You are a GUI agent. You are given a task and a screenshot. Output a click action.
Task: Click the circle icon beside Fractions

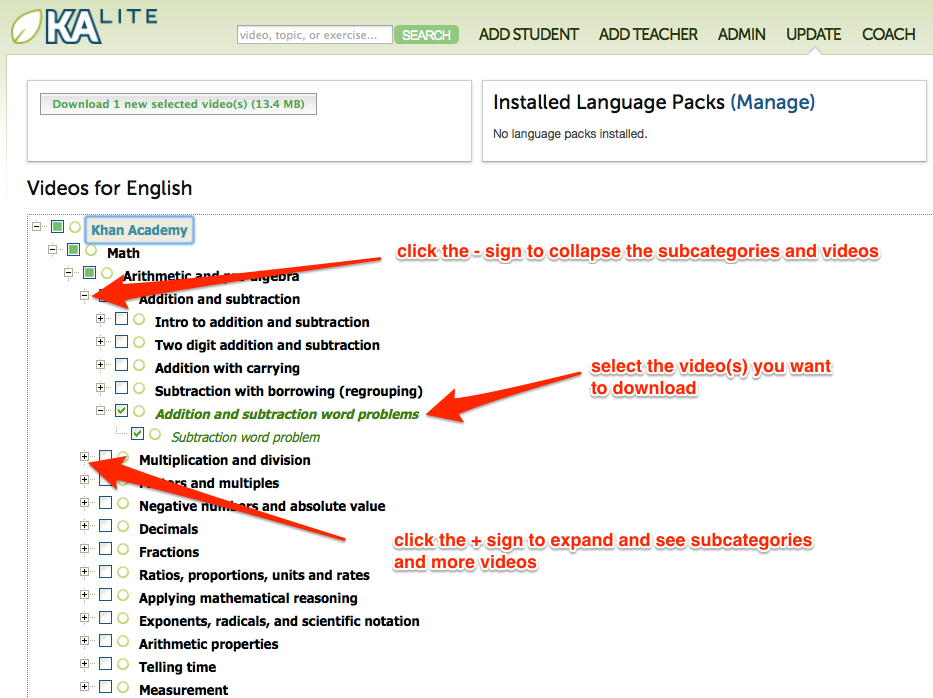[123, 549]
